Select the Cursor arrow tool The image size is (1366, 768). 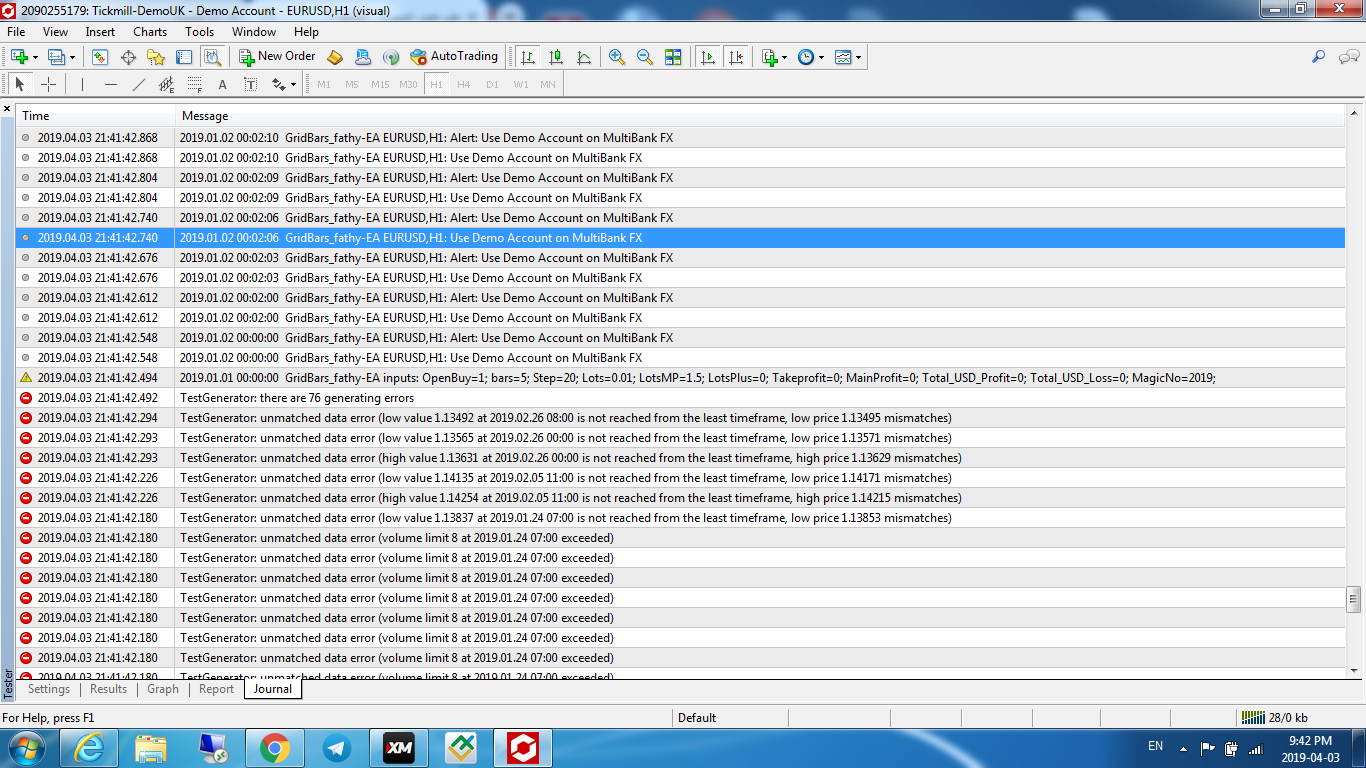point(19,85)
